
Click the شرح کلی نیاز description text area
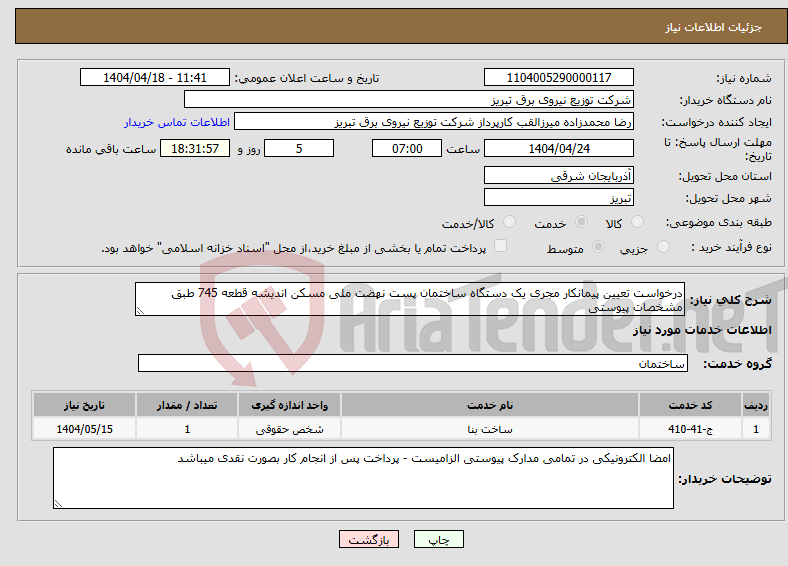coord(410,299)
